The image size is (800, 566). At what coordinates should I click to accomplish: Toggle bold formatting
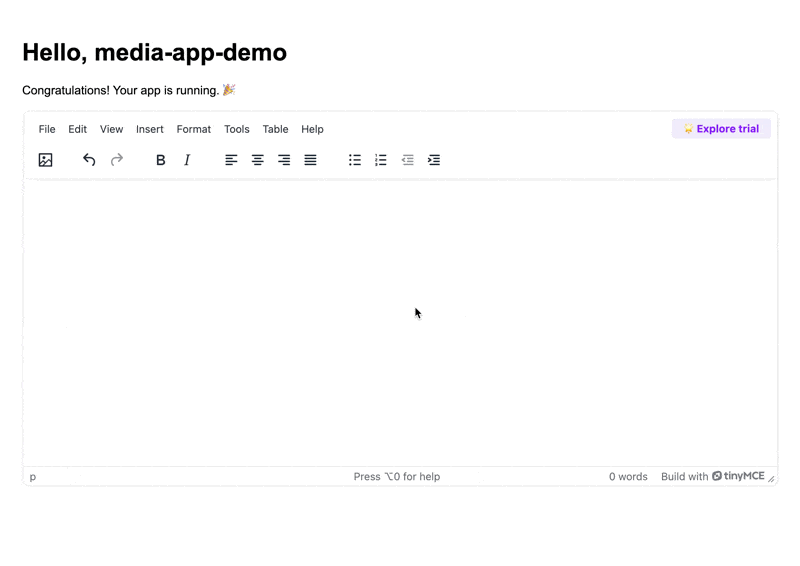(161, 160)
